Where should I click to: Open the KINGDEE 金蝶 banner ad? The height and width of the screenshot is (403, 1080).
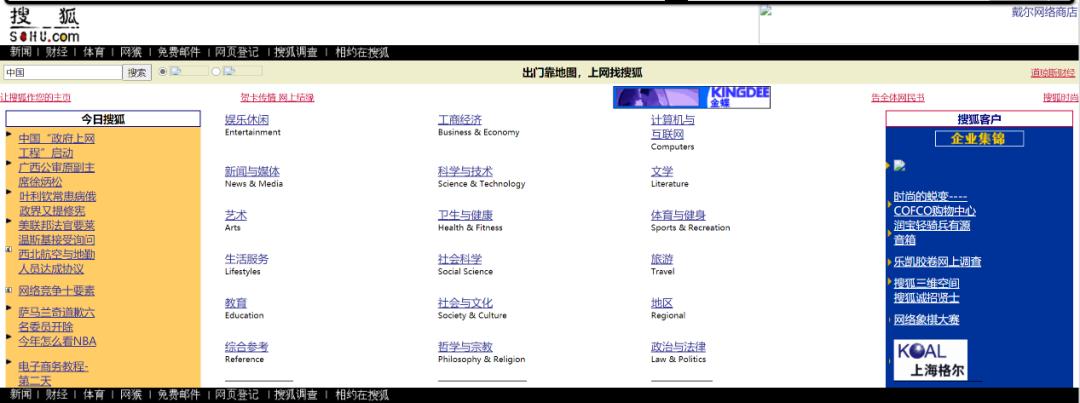tap(692, 98)
